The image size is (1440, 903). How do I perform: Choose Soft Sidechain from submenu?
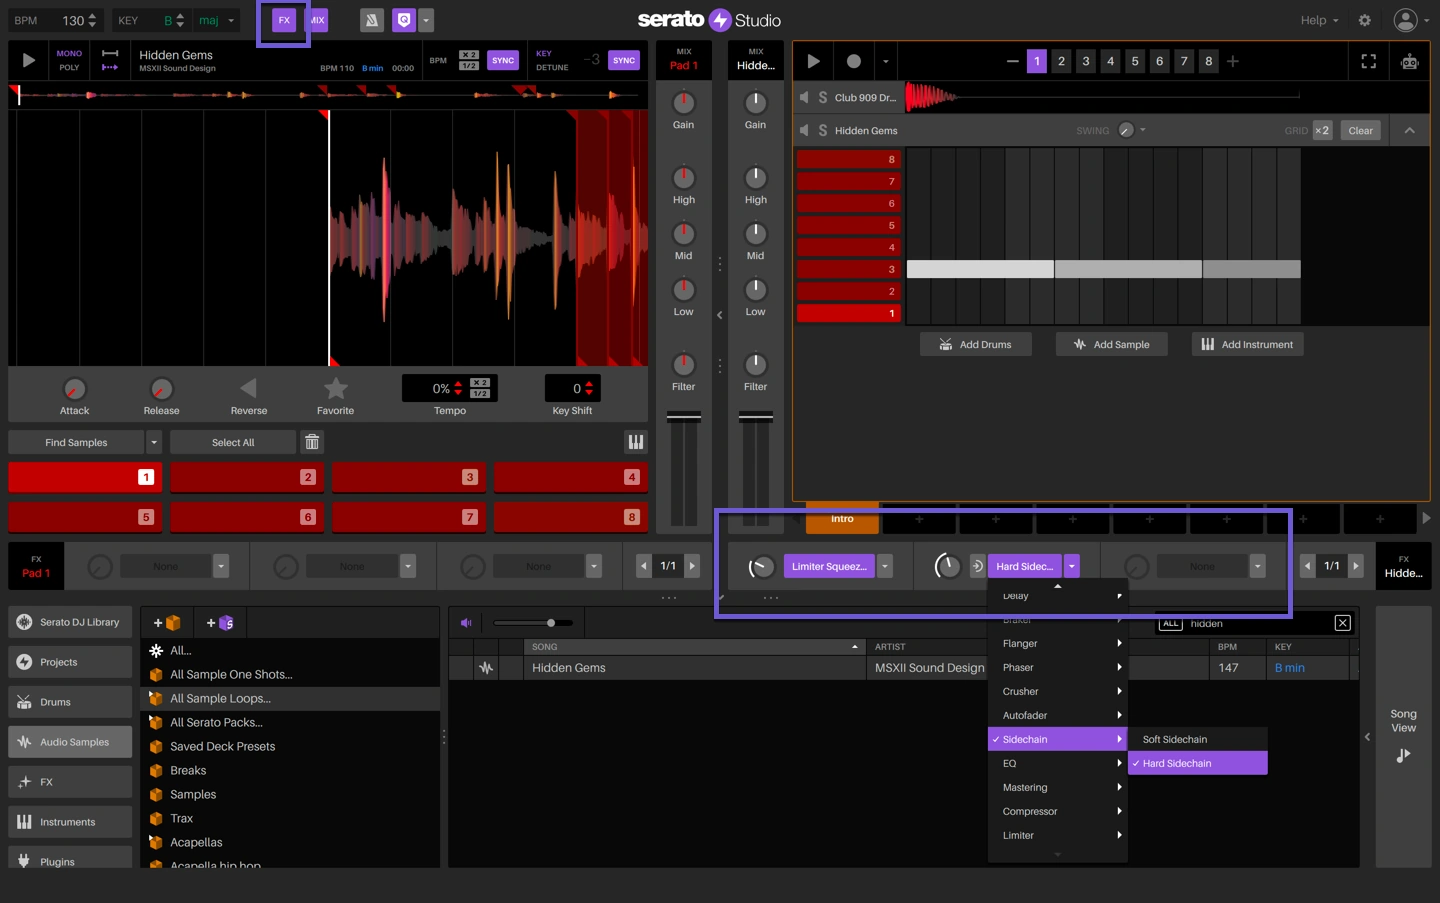click(x=1175, y=739)
